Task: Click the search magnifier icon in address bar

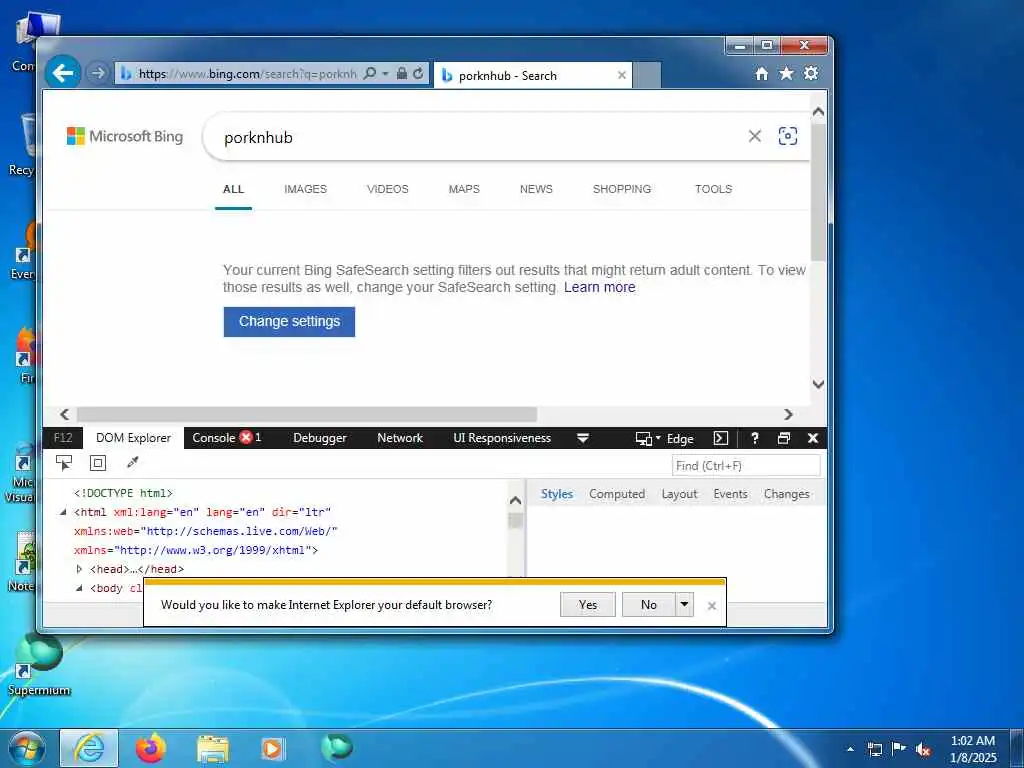Action: [370, 73]
